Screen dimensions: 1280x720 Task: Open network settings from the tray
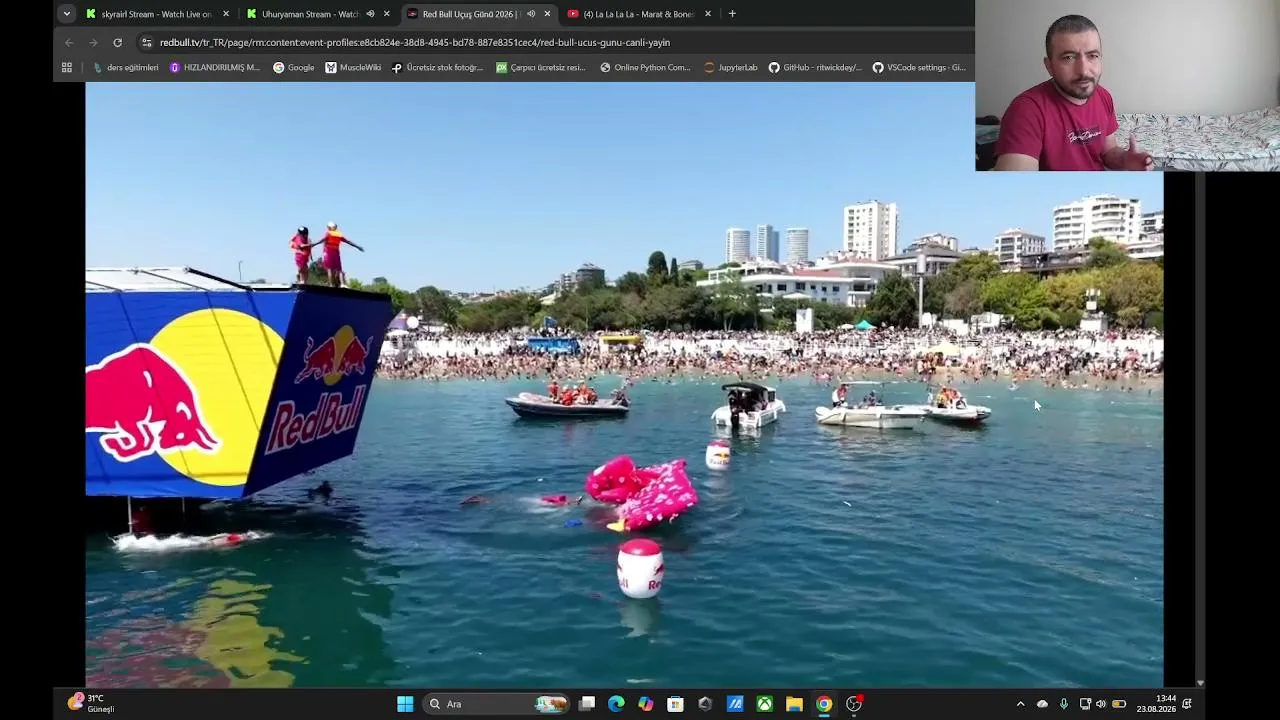click(x=1085, y=704)
